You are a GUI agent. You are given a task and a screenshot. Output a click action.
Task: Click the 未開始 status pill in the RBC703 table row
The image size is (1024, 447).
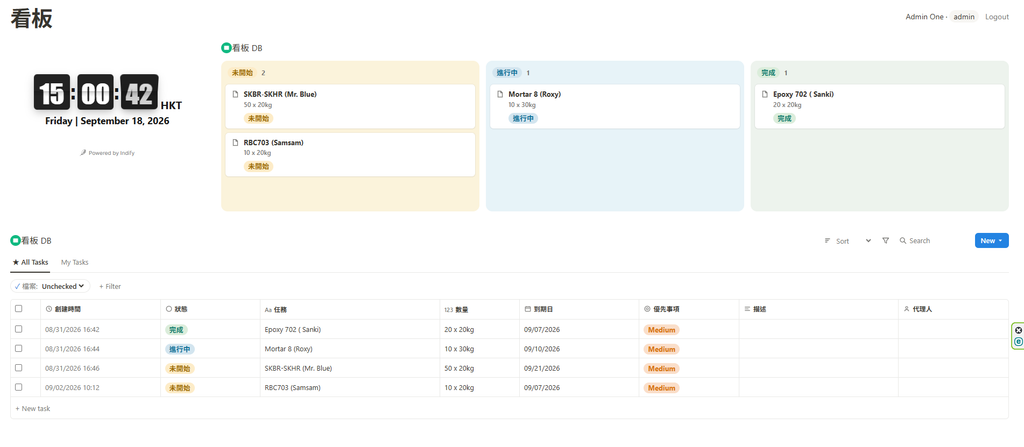180,388
